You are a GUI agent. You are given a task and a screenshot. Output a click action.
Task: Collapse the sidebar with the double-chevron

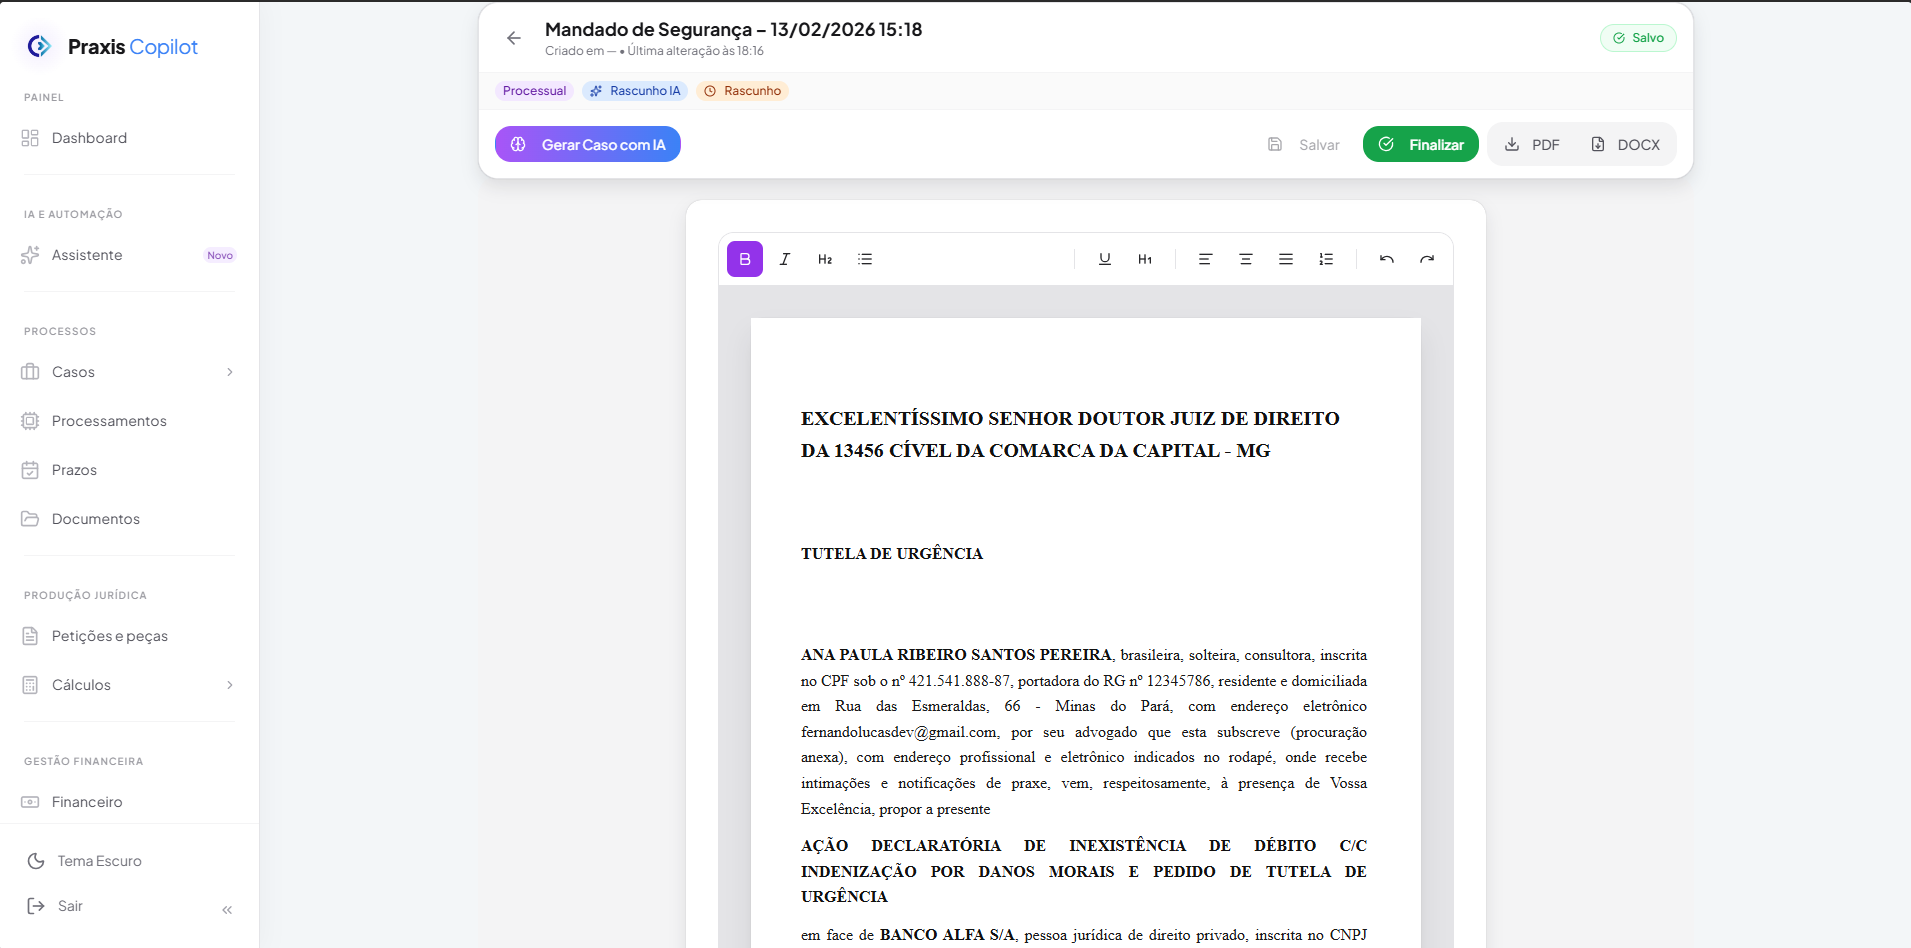pyautogui.click(x=227, y=909)
